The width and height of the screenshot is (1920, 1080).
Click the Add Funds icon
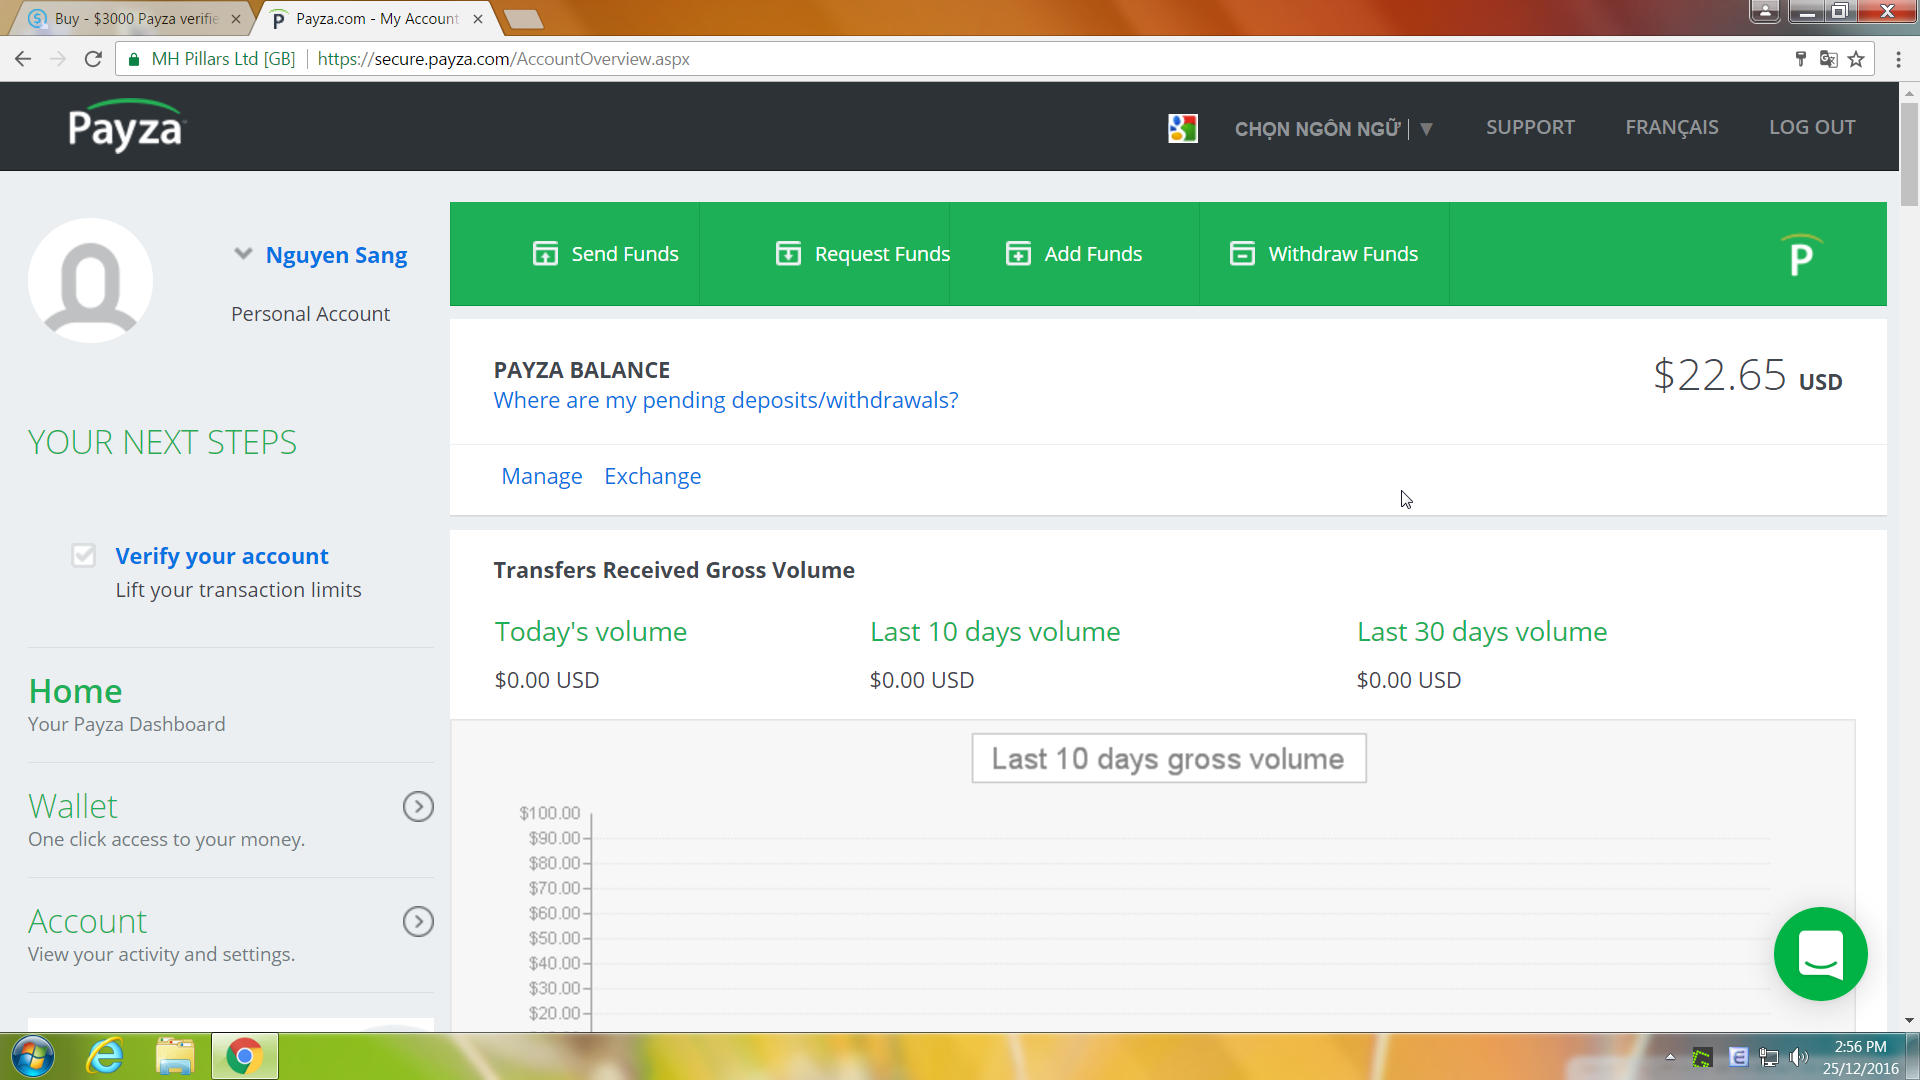(x=1018, y=254)
